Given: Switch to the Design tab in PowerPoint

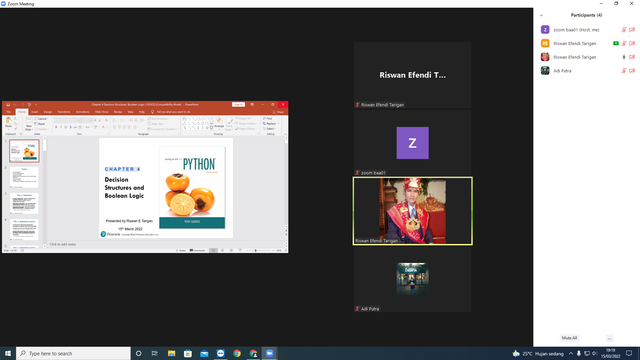Looking at the screenshot, I should [48, 112].
